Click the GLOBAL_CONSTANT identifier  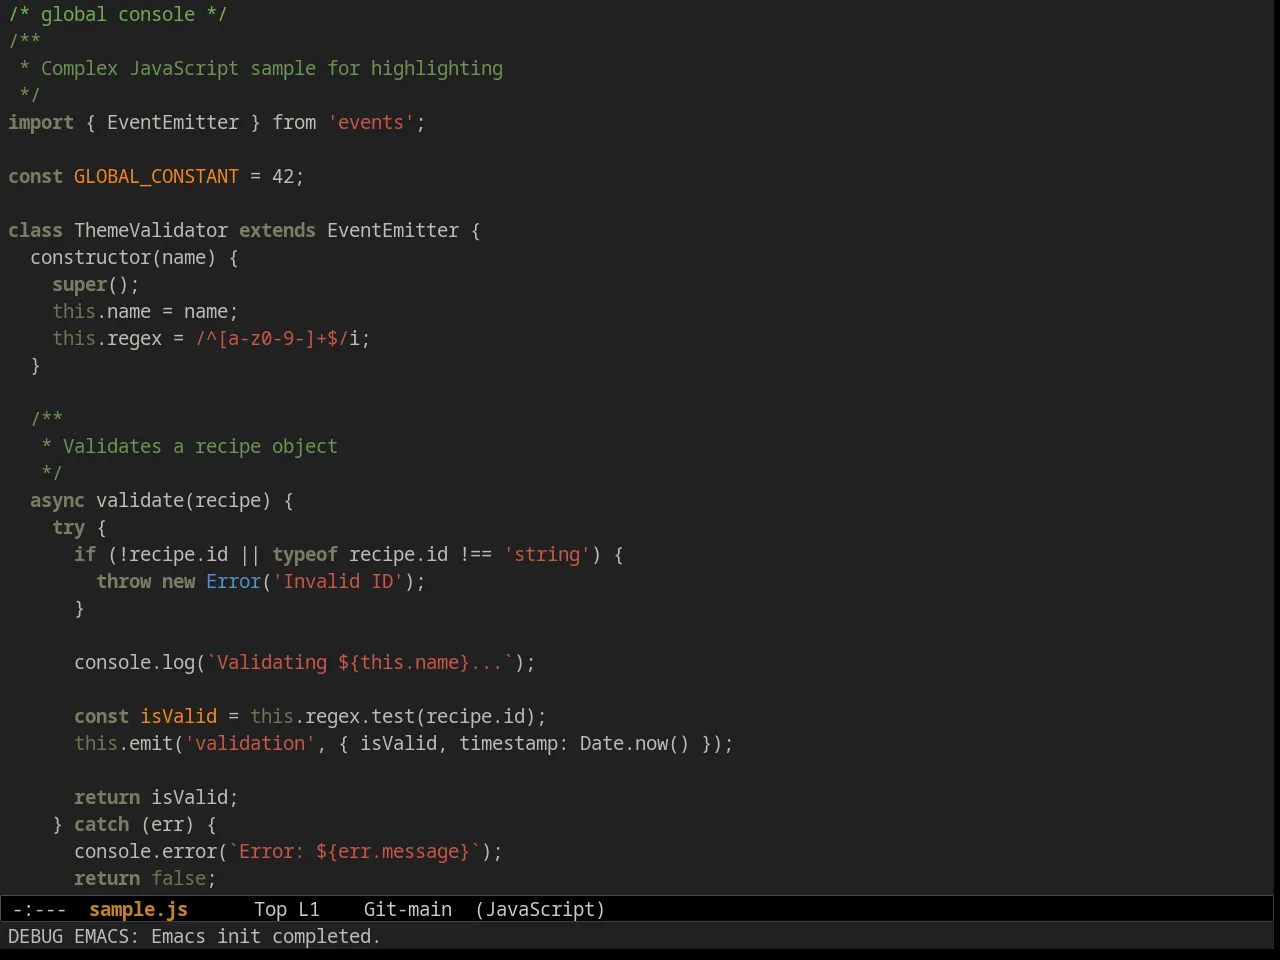[156, 176]
